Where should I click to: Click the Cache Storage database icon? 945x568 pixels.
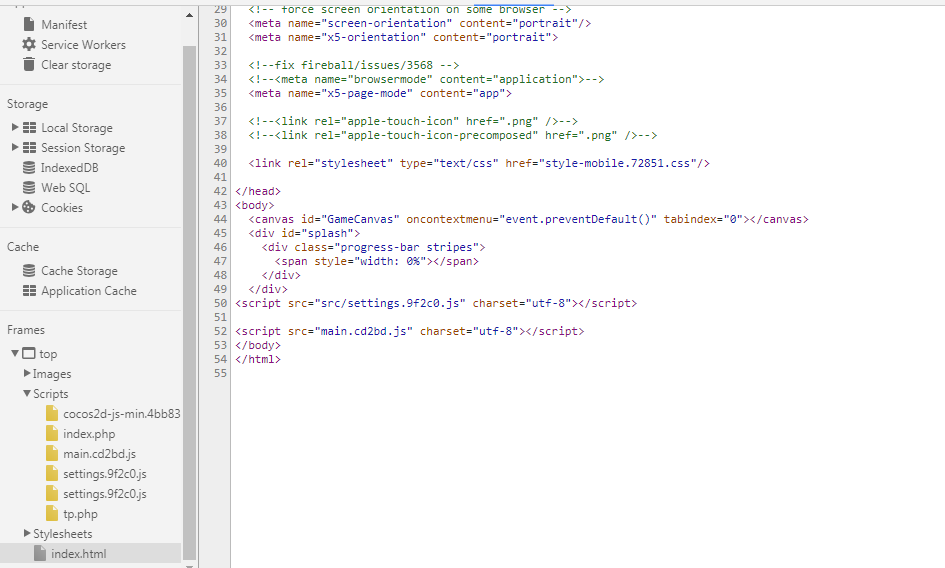(28, 270)
